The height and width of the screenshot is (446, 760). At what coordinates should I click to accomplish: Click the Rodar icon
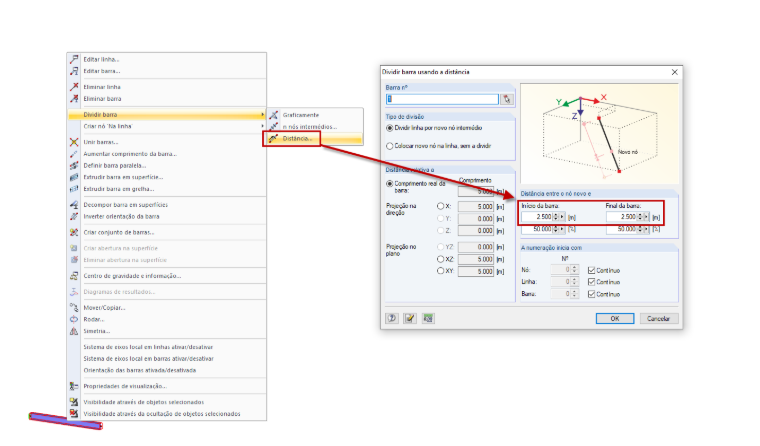pos(74,319)
